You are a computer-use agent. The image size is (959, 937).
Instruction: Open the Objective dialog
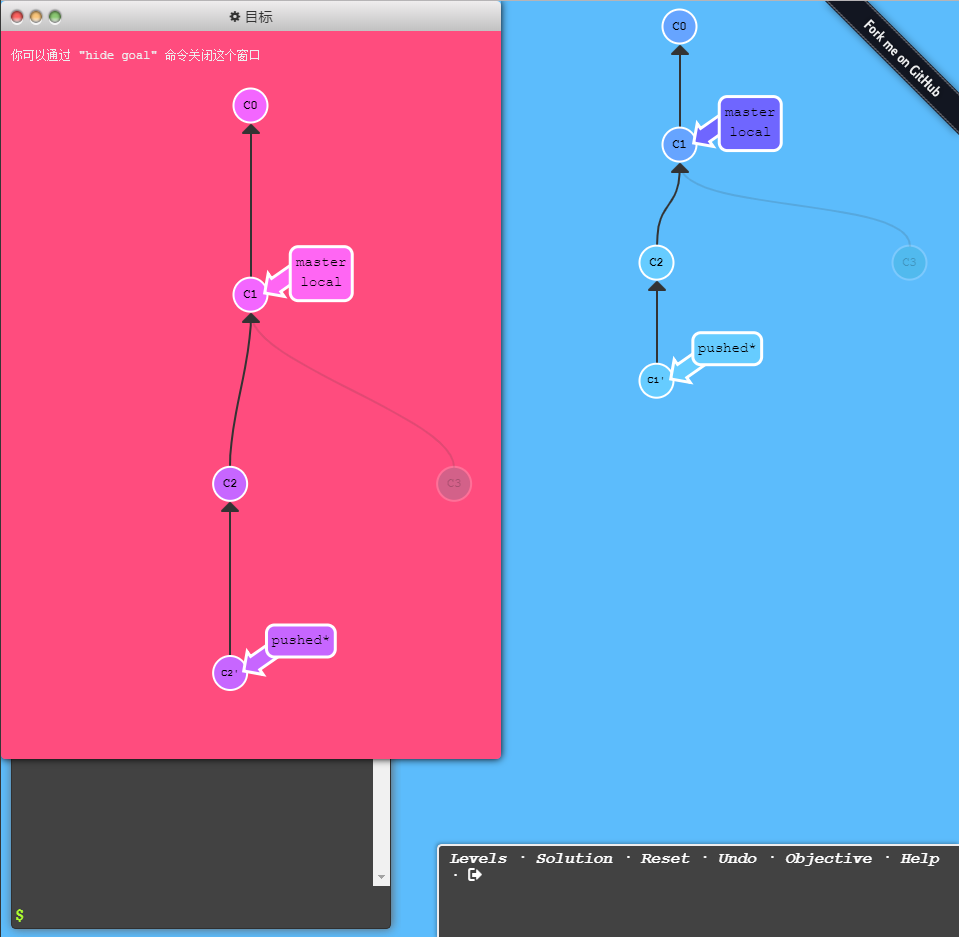(x=828, y=858)
